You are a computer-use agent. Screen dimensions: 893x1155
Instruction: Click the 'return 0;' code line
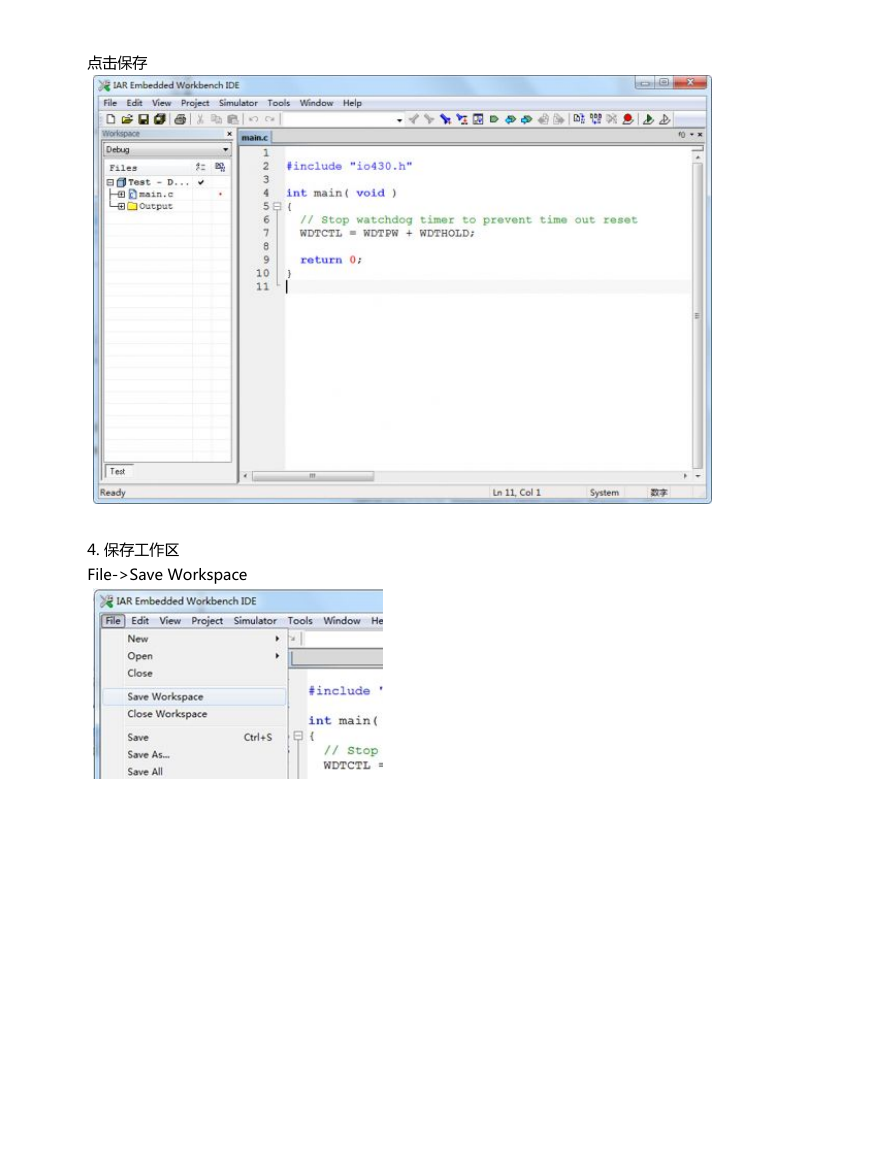(x=331, y=260)
